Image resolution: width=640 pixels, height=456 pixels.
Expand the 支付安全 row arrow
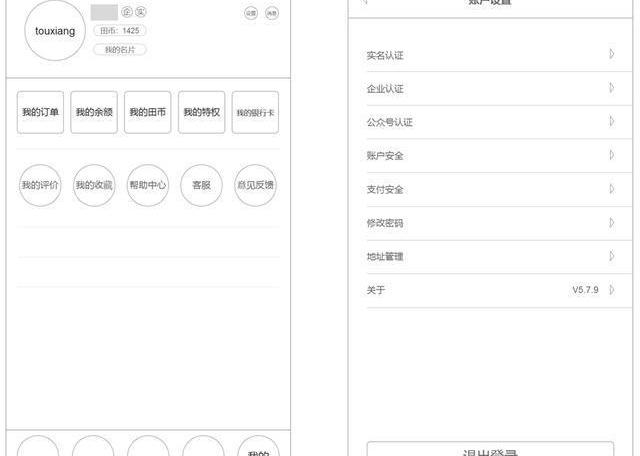pyautogui.click(x=611, y=189)
